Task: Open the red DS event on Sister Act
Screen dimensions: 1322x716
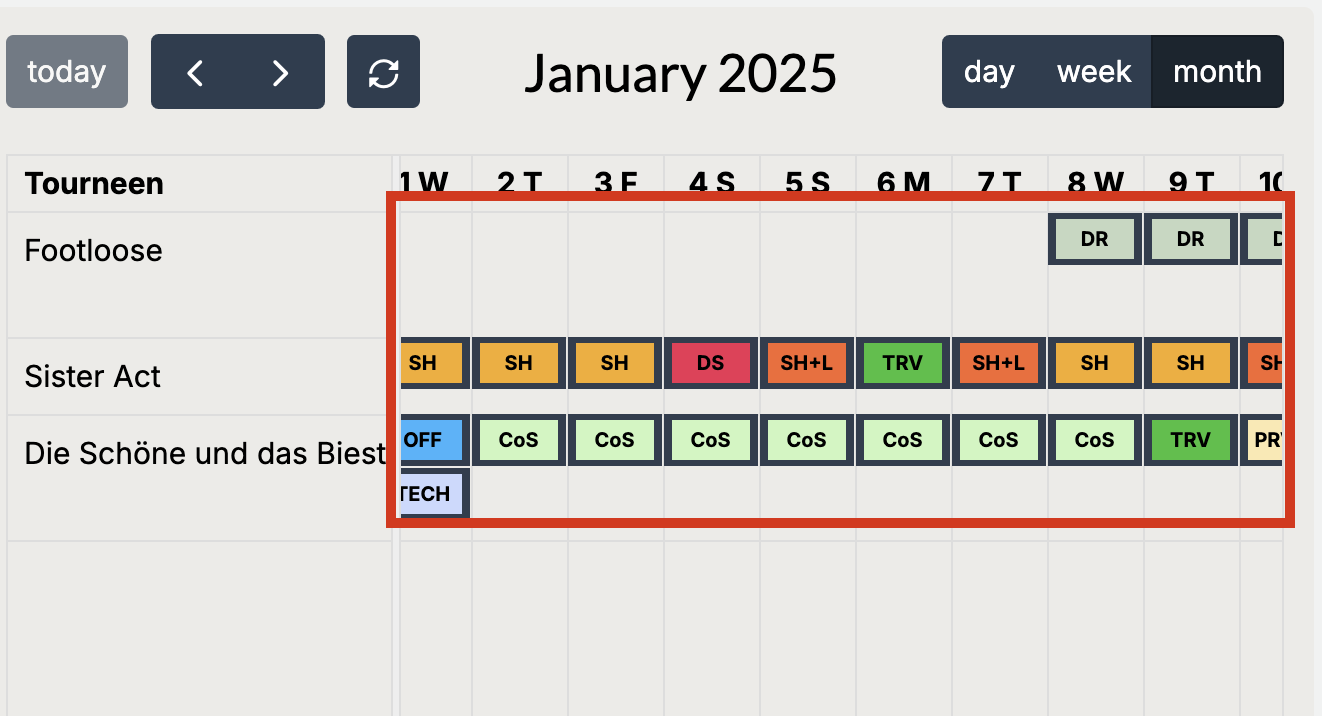Action: [x=710, y=363]
